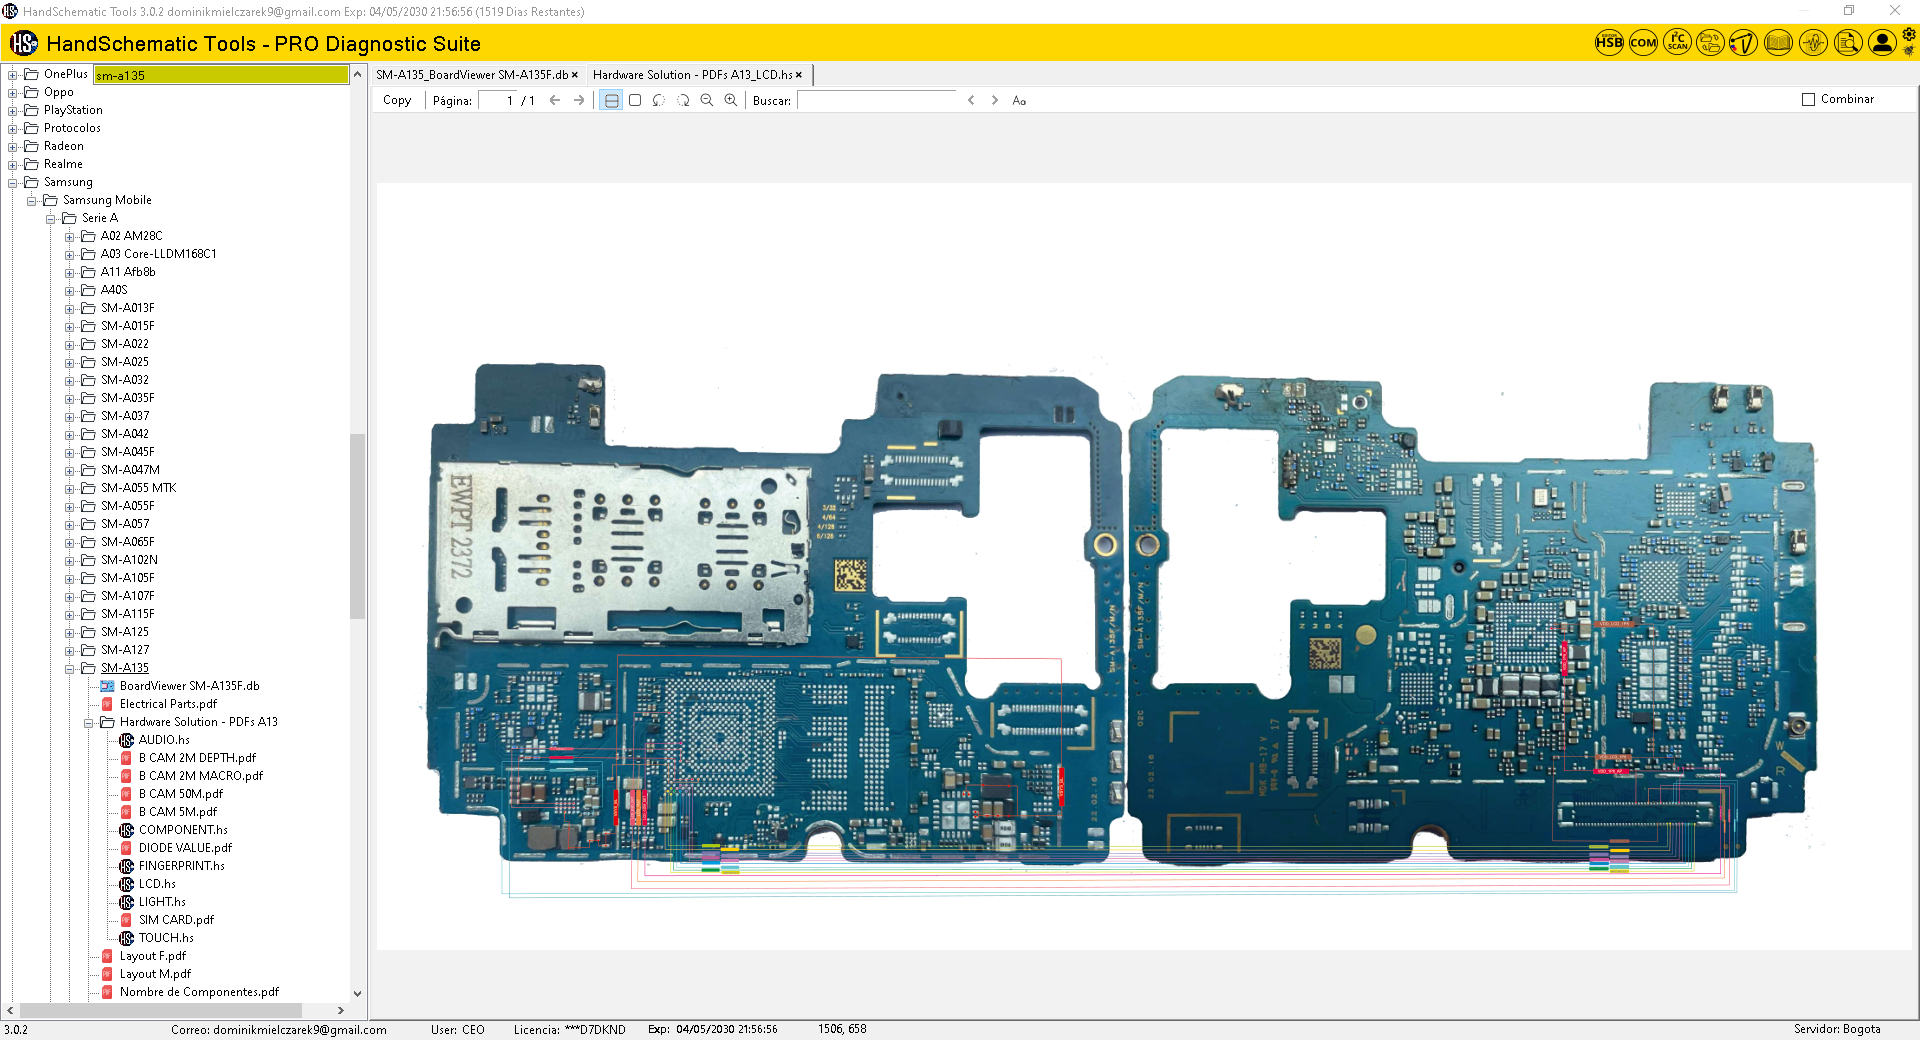
Task: Collapse Hardware Solution - PDFs A13 folder
Action: tap(89, 722)
